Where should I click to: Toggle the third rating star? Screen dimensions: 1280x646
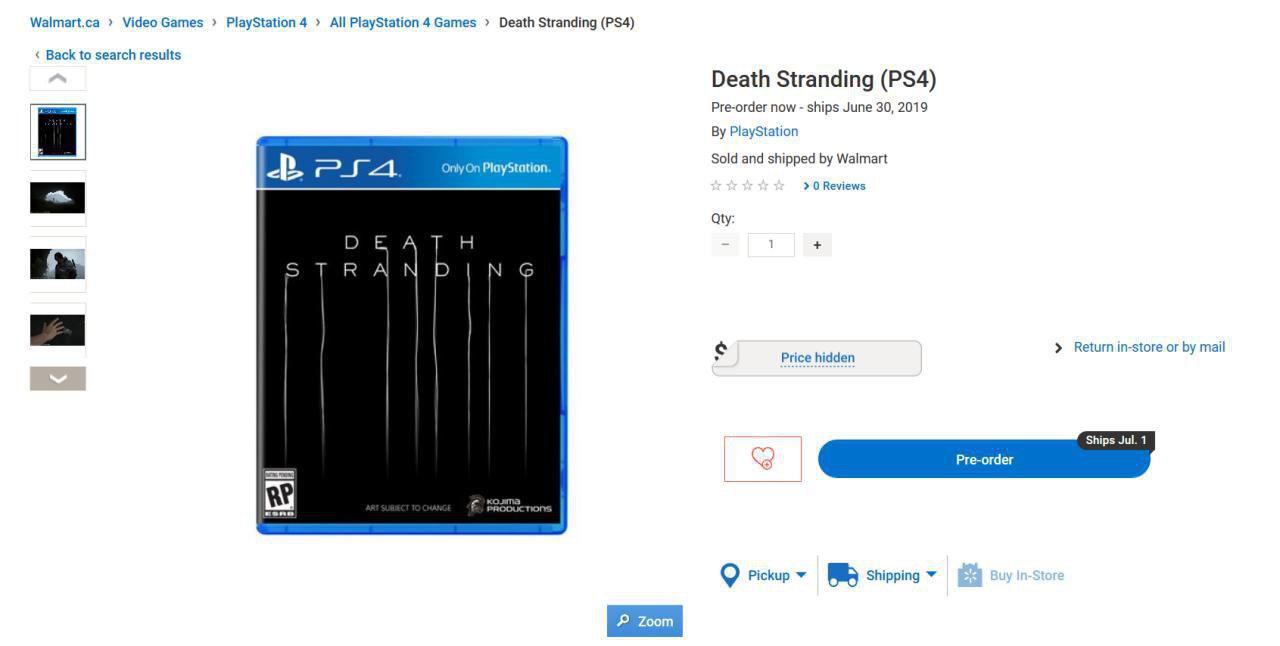click(x=747, y=185)
